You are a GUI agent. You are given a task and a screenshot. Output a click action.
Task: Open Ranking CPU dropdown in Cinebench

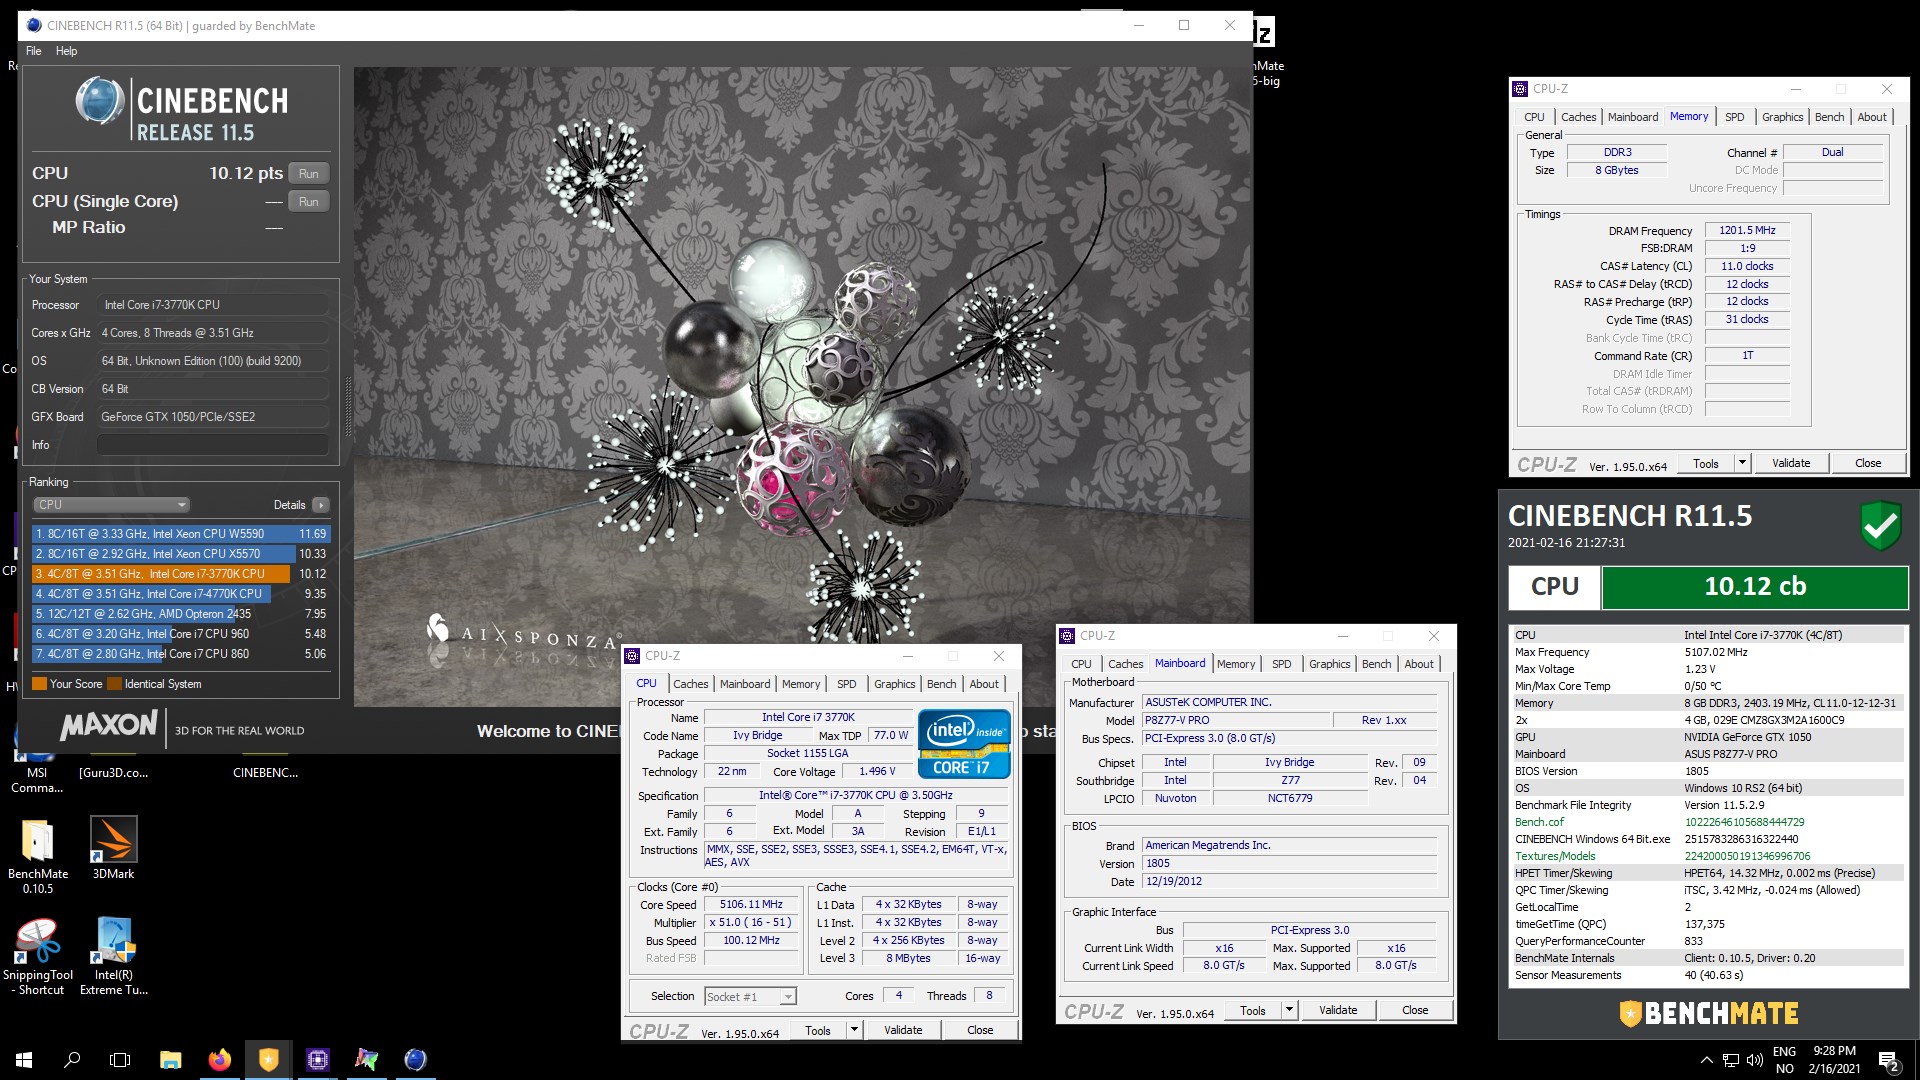111,505
